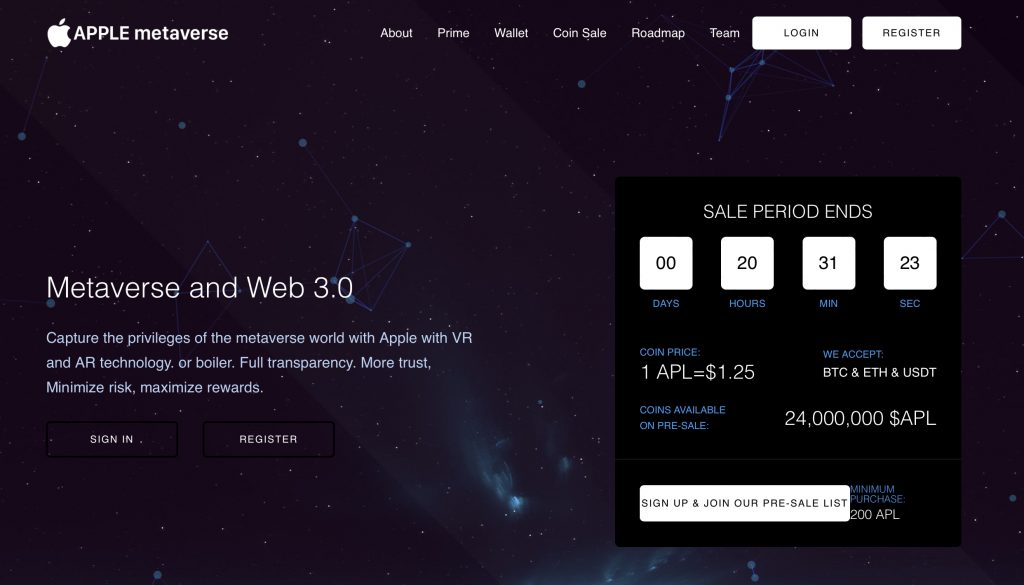1024x585 pixels.
Task: Click the SIGN IN button
Action: pyautogui.click(x=112, y=439)
